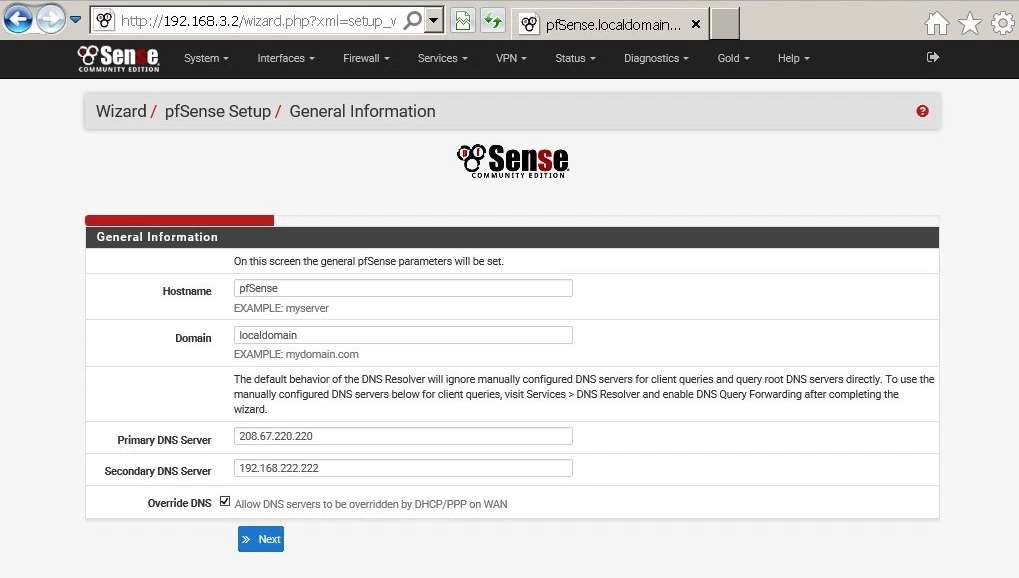This screenshot has width=1019, height=578.
Task: Click the pfSense Setup breadcrumb
Action: coord(218,111)
